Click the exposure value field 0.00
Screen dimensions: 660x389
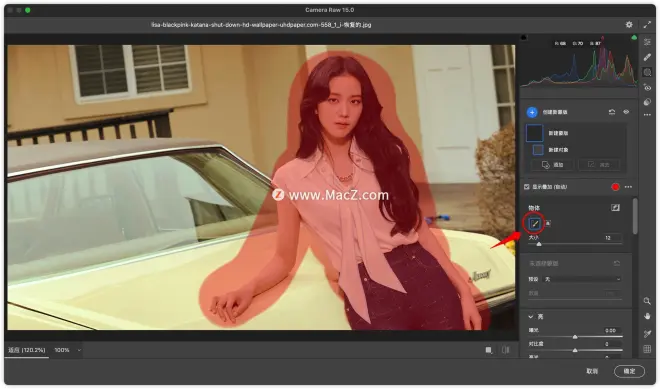612,330
